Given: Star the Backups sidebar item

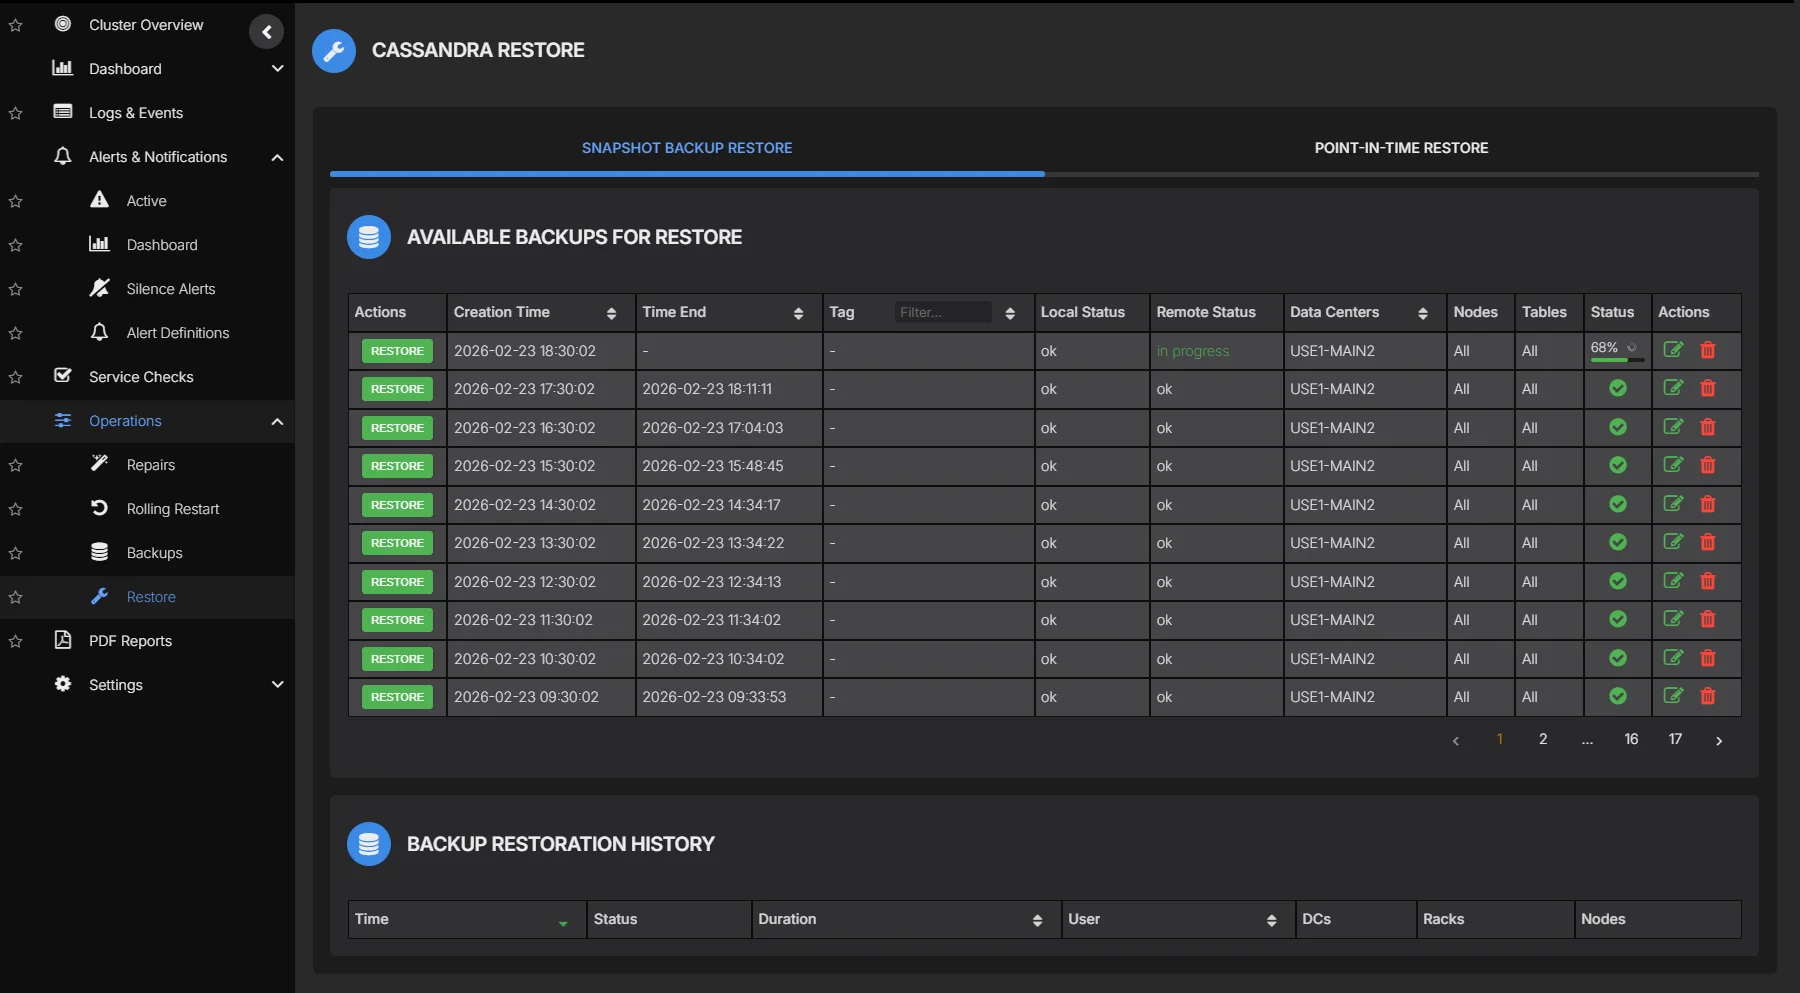Looking at the screenshot, I should pos(16,553).
